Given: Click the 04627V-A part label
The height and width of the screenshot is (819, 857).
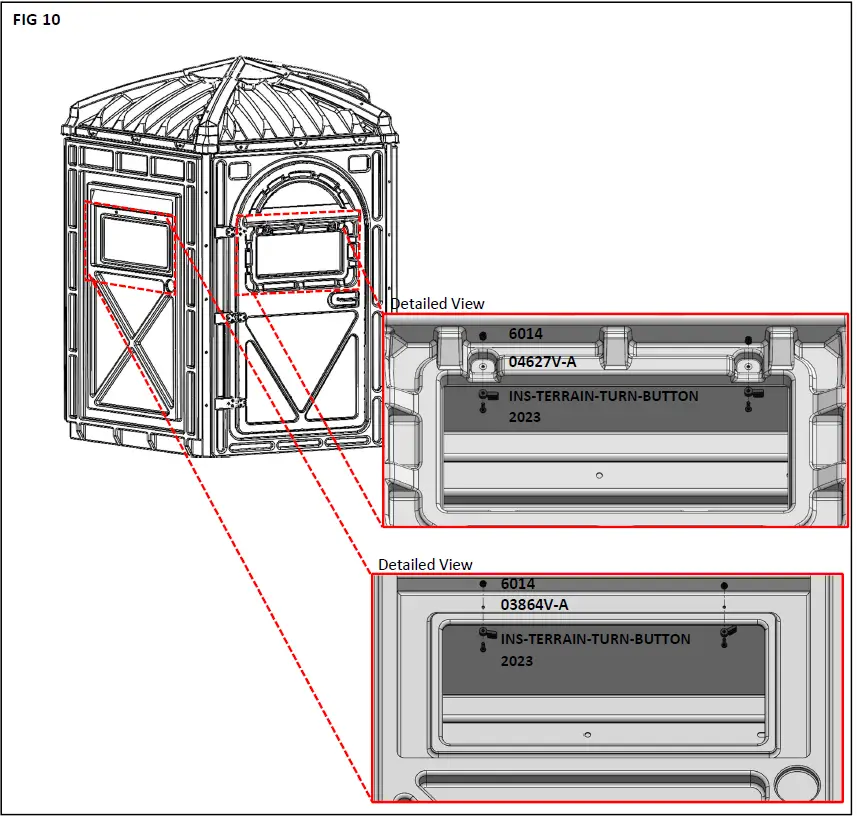Looking at the screenshot, I should tap(544, 363).
